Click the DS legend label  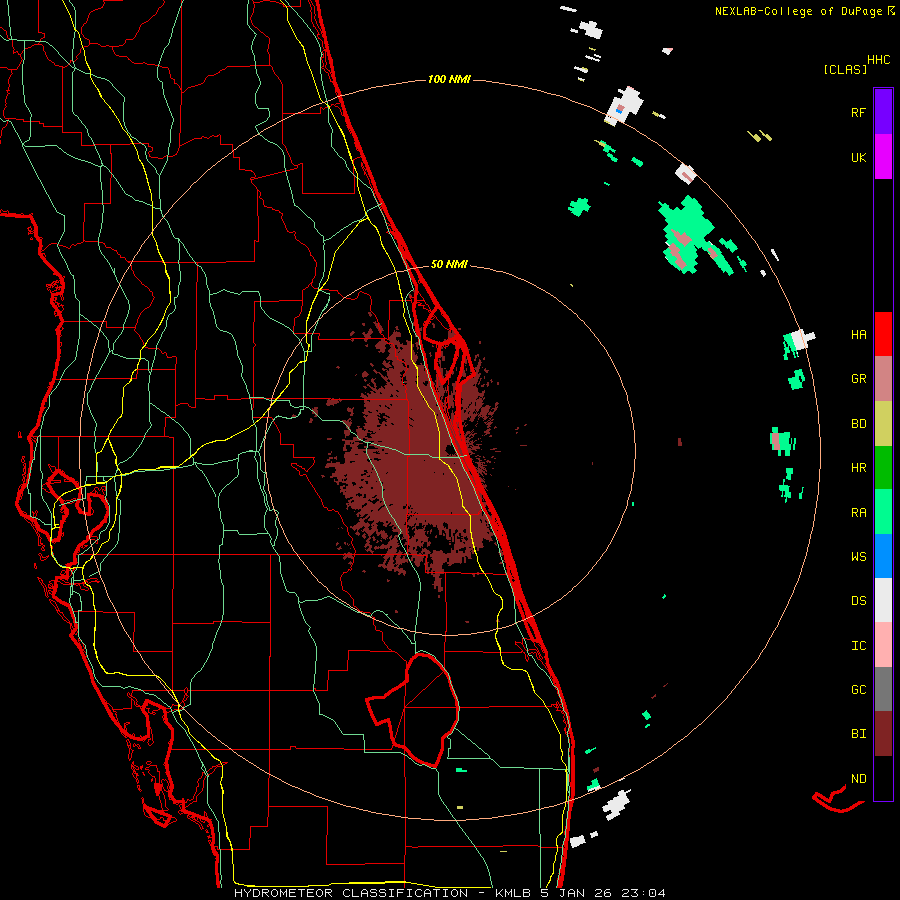pyautogui.click(x=858, y=601)
